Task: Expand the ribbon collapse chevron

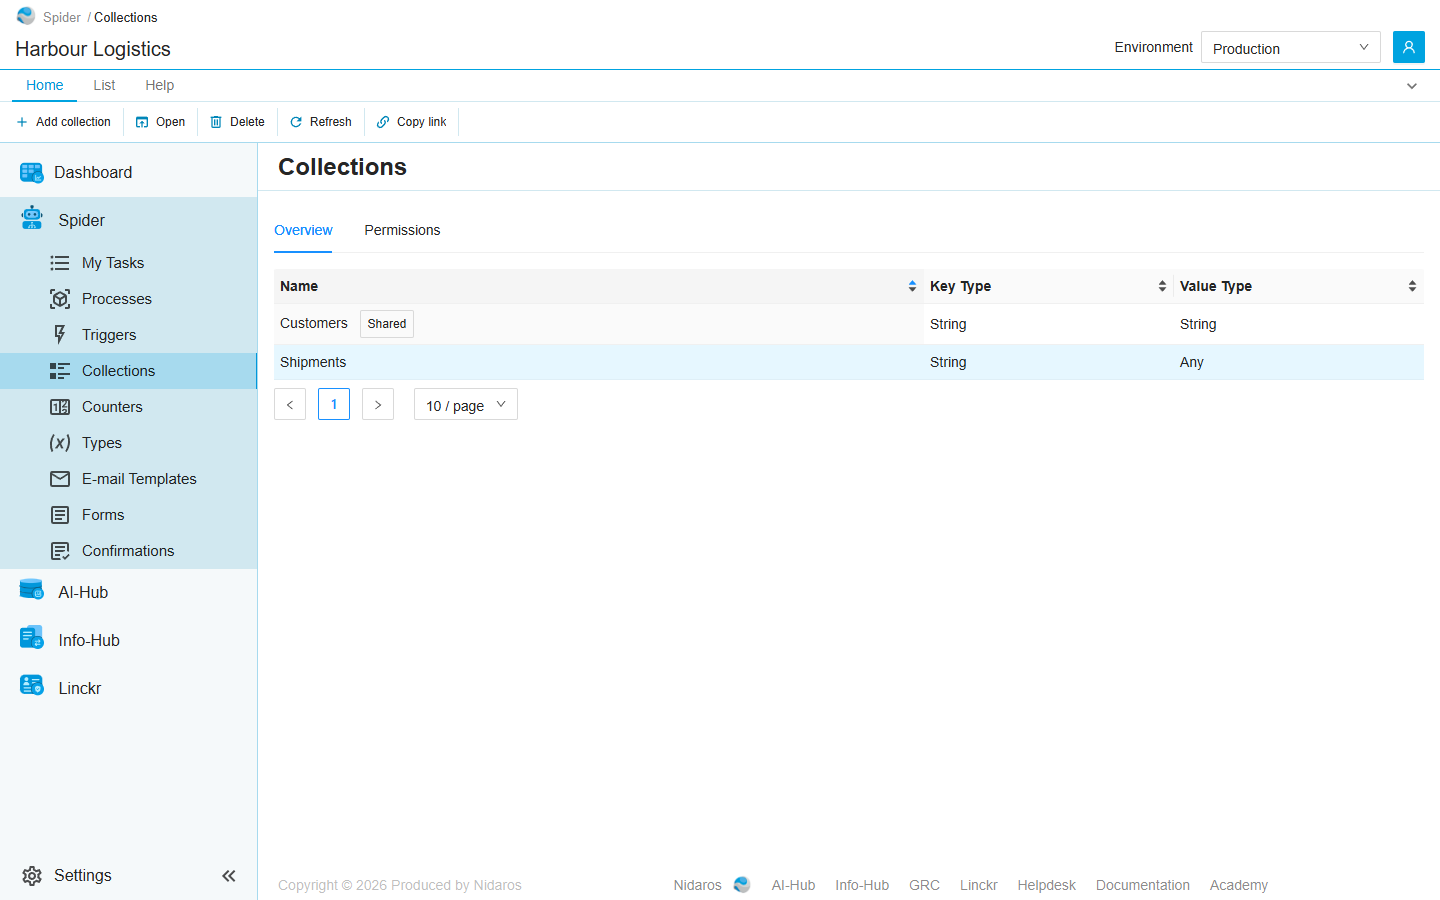Action: coord(1412,86)
